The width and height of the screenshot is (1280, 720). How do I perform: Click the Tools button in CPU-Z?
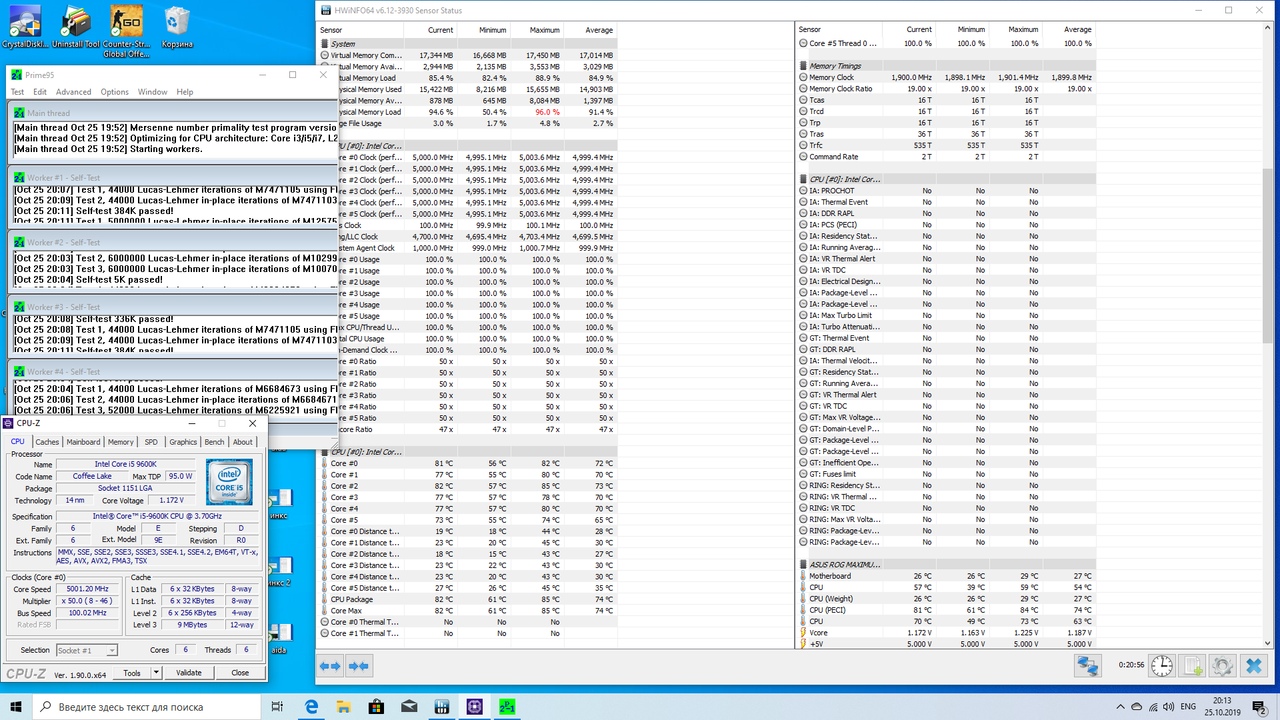pos(132,673)
